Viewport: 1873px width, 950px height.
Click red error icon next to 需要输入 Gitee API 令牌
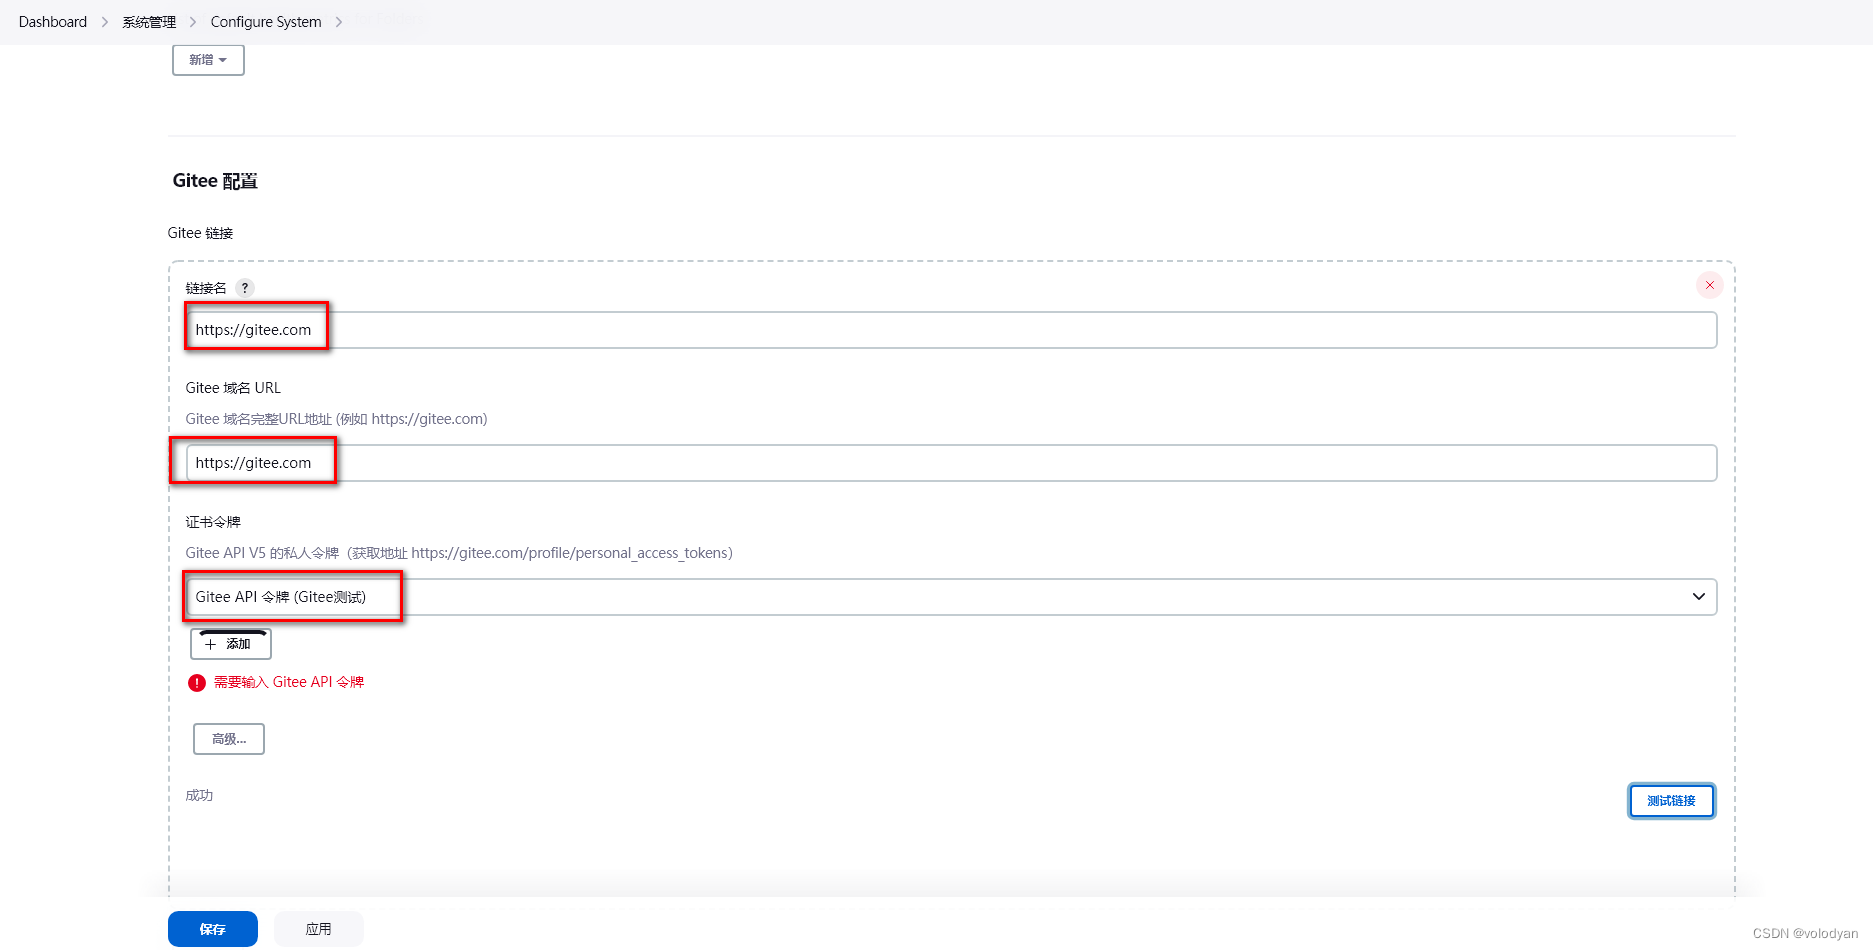click(x=197, y=683)
